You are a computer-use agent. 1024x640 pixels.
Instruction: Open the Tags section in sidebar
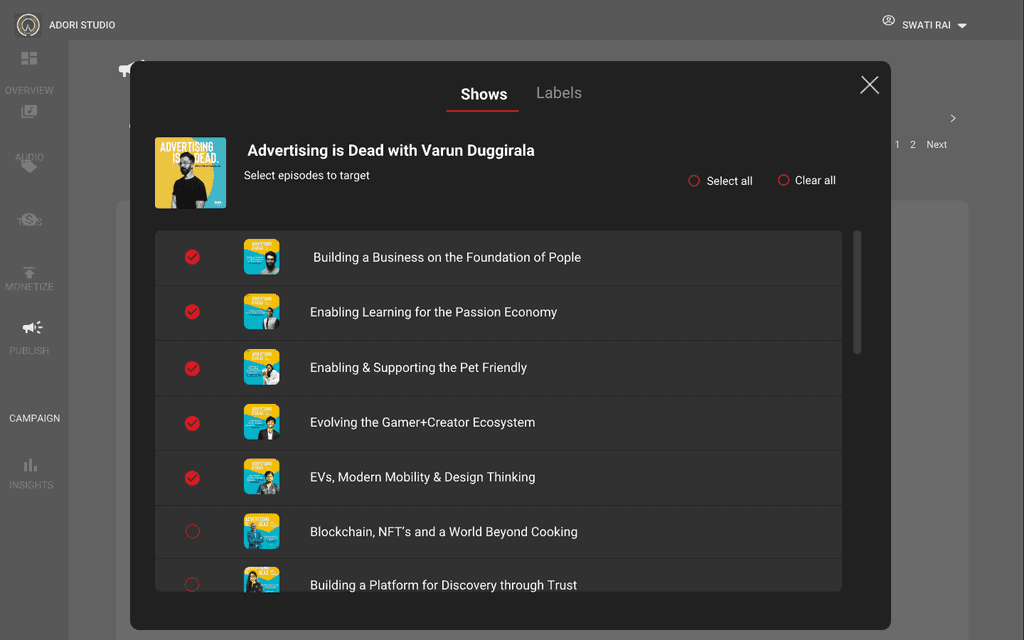coord(29,220)
